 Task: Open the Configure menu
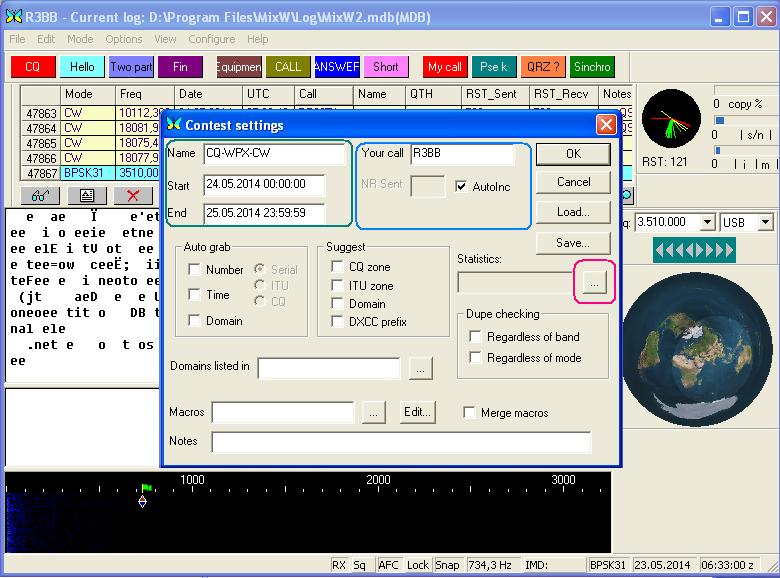point(211,39)
